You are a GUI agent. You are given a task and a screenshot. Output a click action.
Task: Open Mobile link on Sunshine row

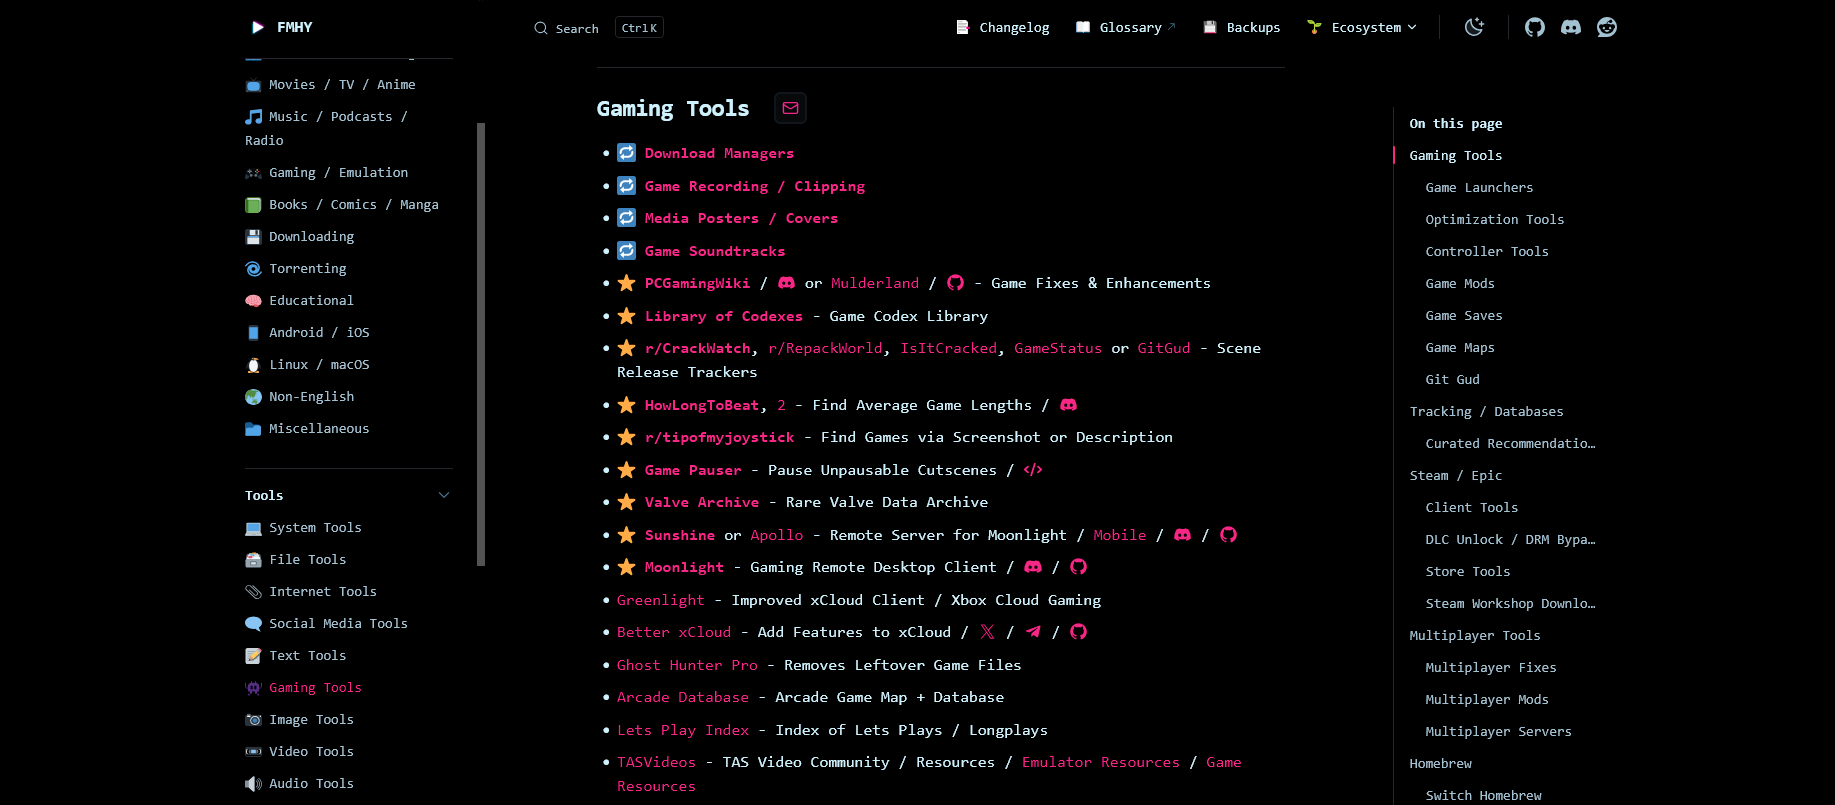(1120, 535)
